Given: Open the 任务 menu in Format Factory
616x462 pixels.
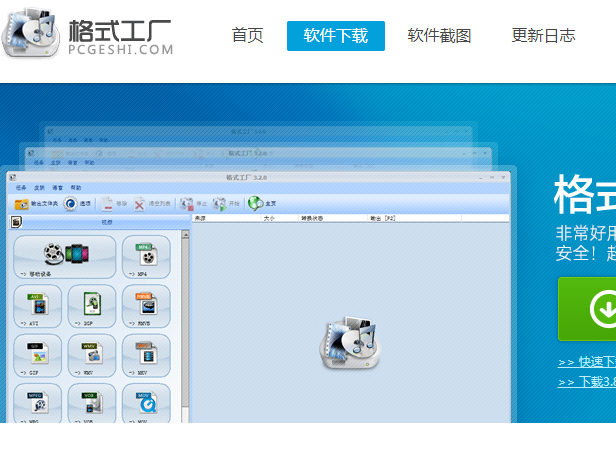Looking at the screenshot, I should pos(21,188).
